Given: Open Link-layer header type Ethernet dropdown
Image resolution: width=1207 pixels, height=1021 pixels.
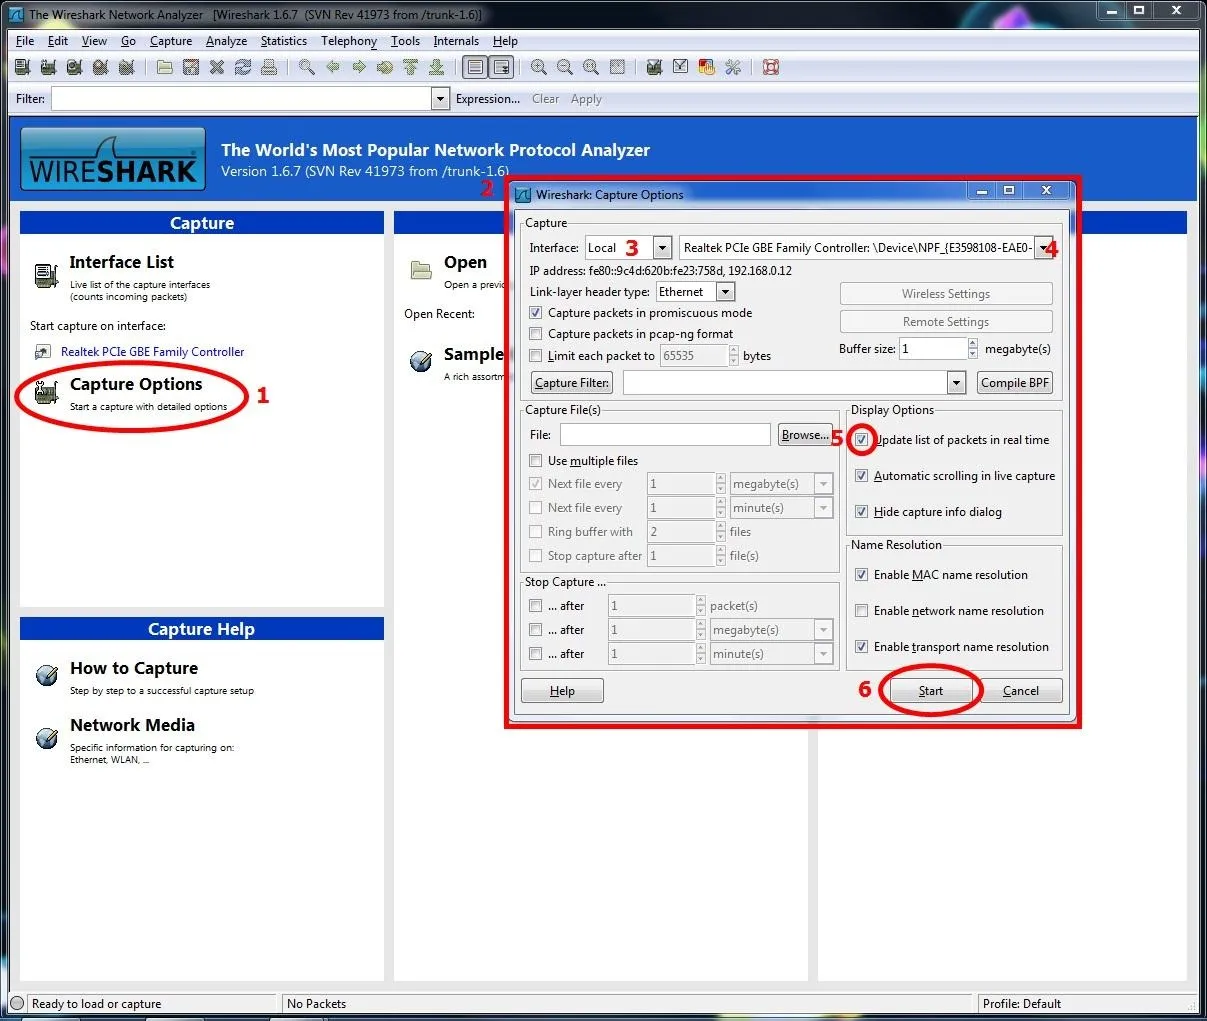Looking at the screenshot, I should point(726,292).
